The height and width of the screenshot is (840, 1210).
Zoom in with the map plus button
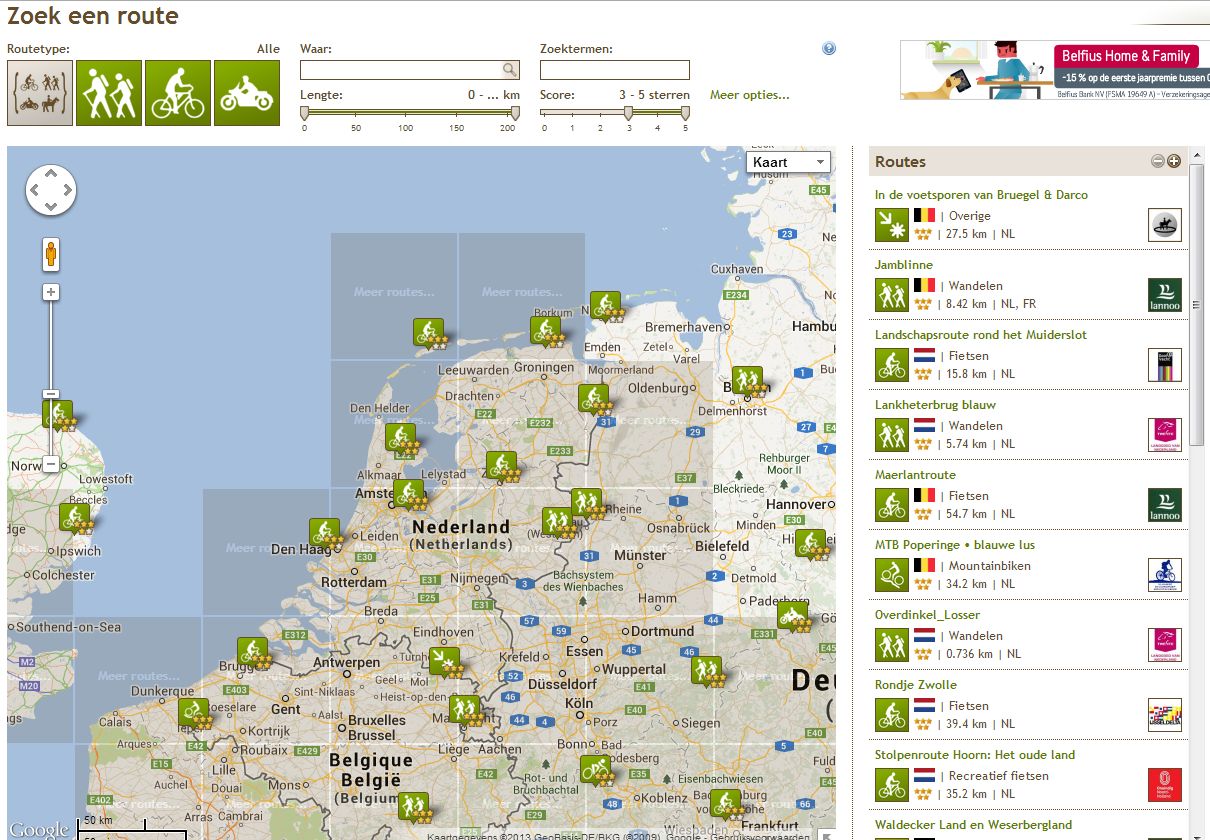[51, 292]
